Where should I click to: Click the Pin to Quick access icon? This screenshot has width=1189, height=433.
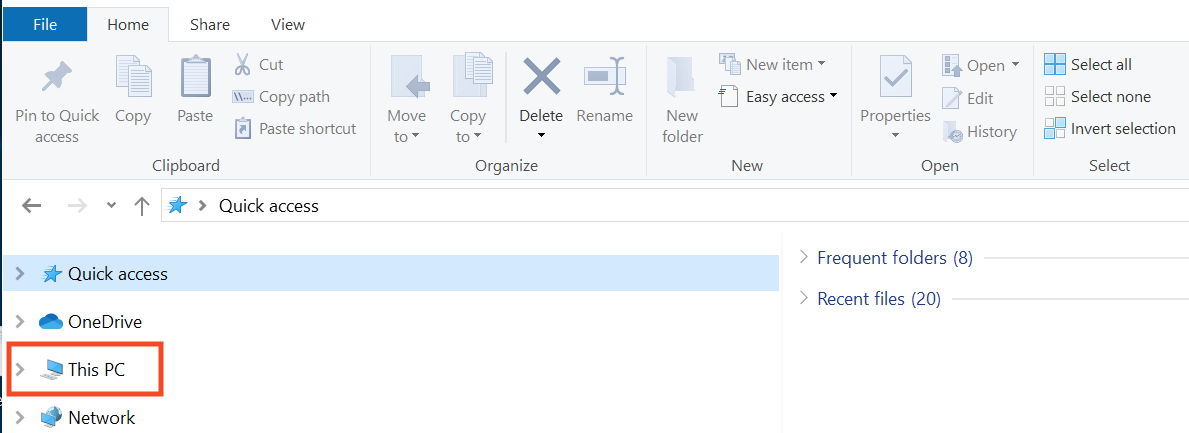pos(57,78)
